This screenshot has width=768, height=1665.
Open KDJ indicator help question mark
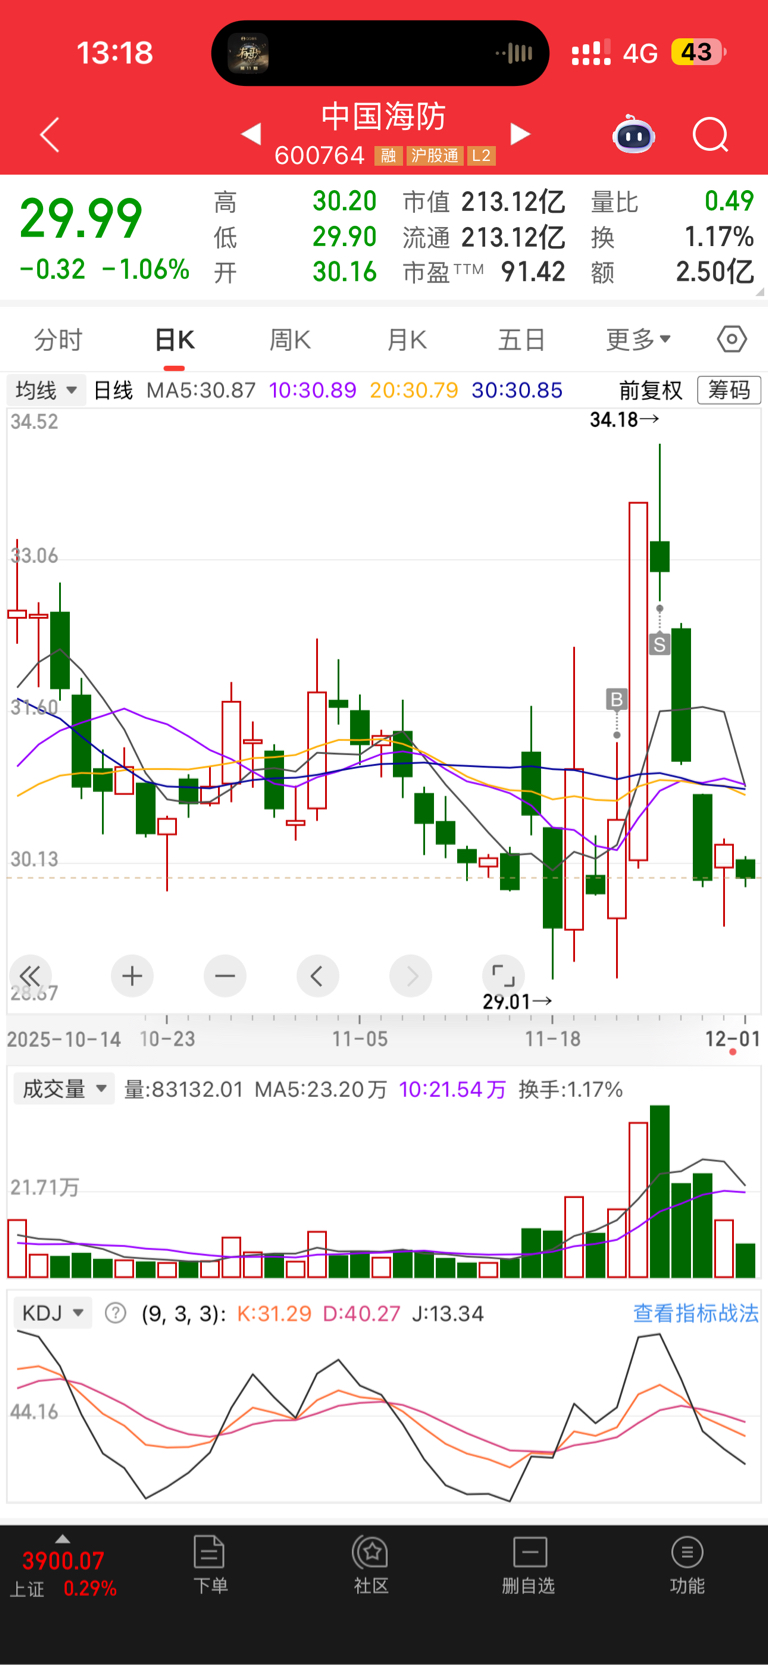[116, 1313]
